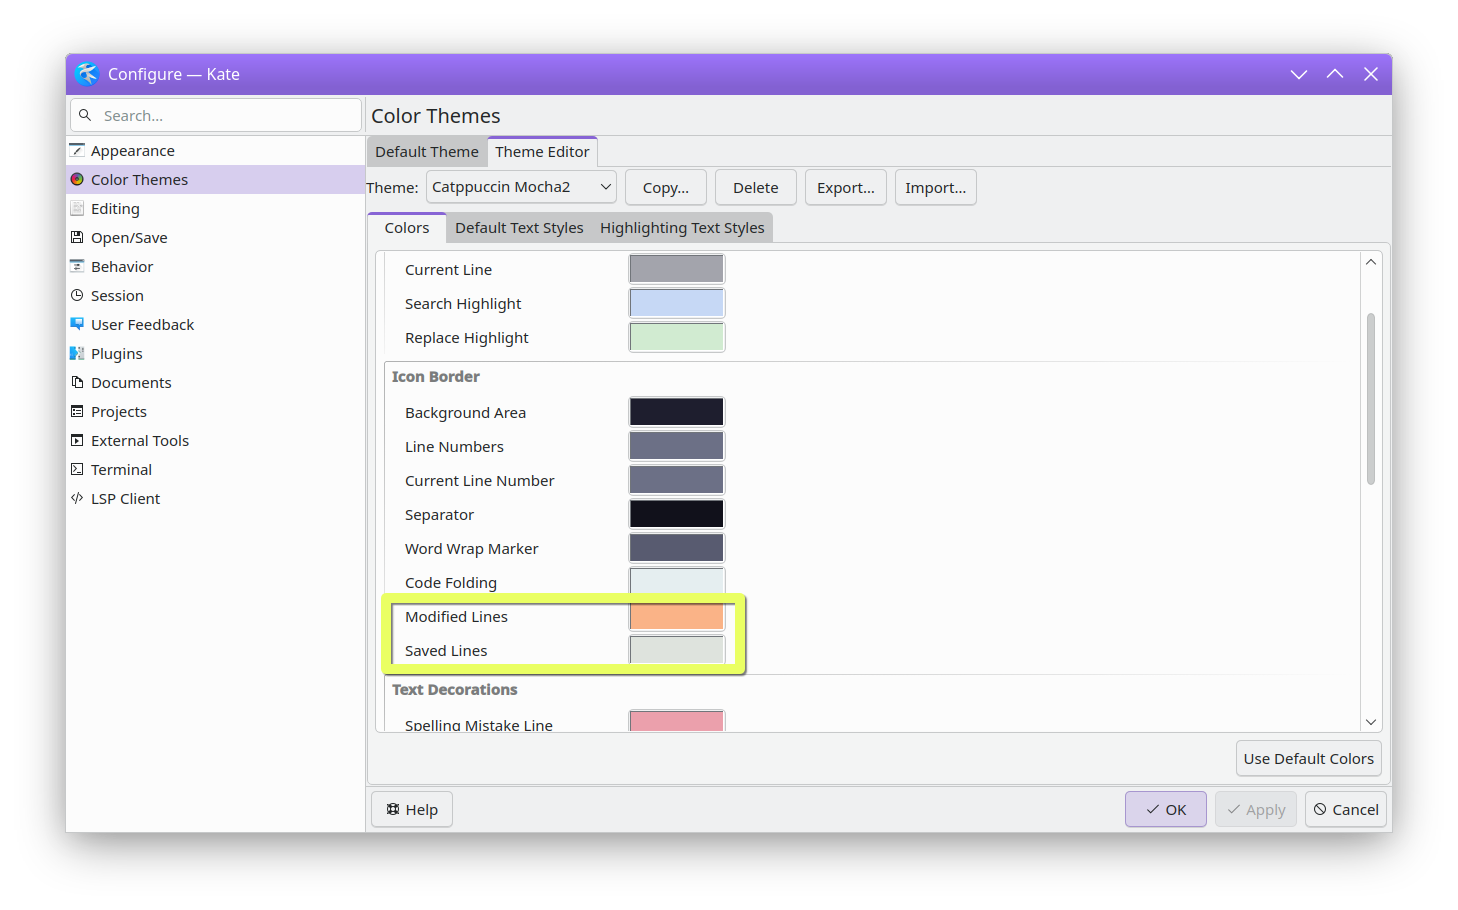The height and width of the screenshot is (910, 1458).
Task: Select Session in the sidebar
Action: pos(215,295)
